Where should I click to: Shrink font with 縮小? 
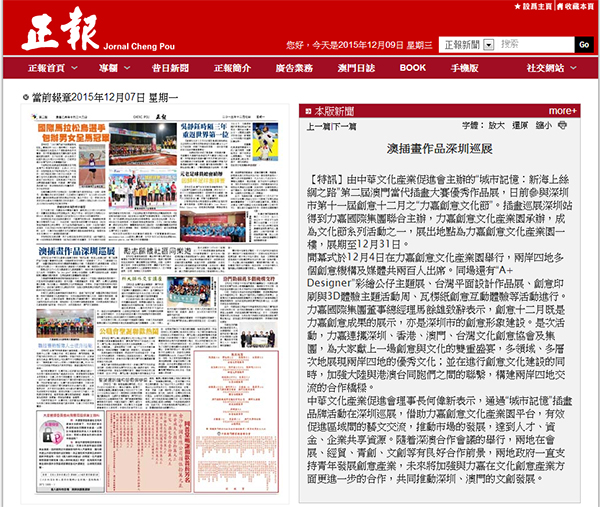coord(543,125)
